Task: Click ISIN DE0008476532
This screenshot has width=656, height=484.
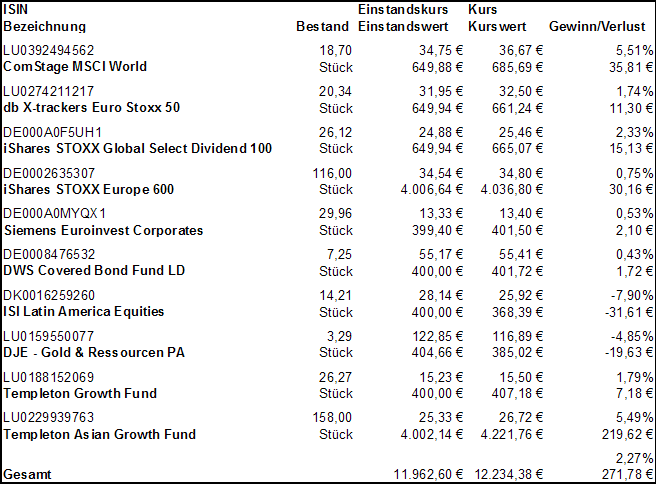Action: (x=49, y=255)
